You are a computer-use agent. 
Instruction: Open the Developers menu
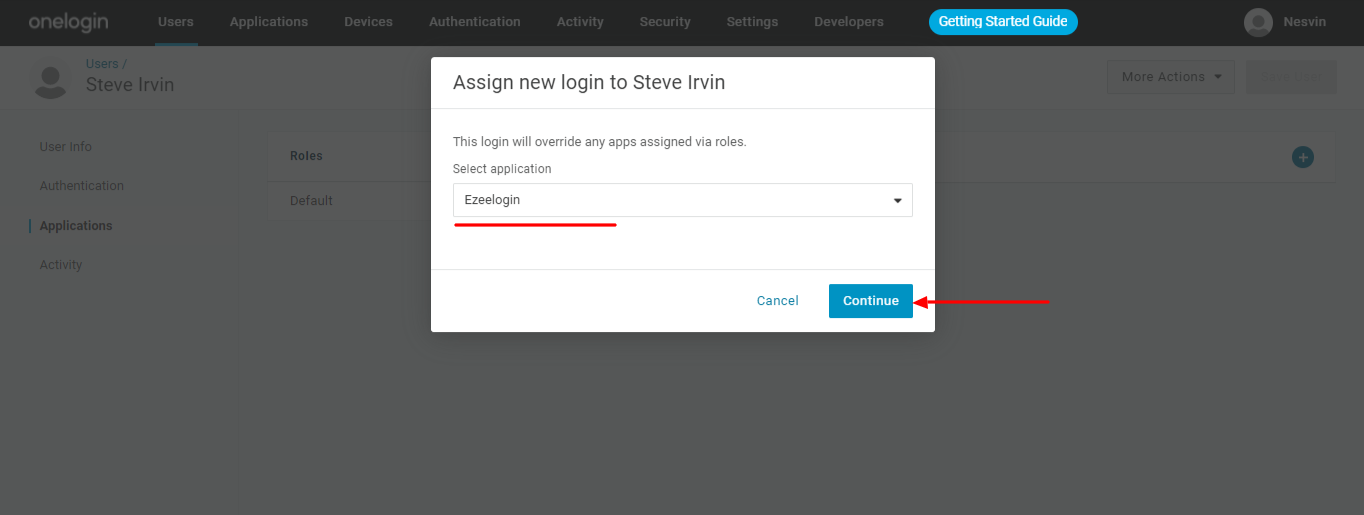[x=849, y=22]
